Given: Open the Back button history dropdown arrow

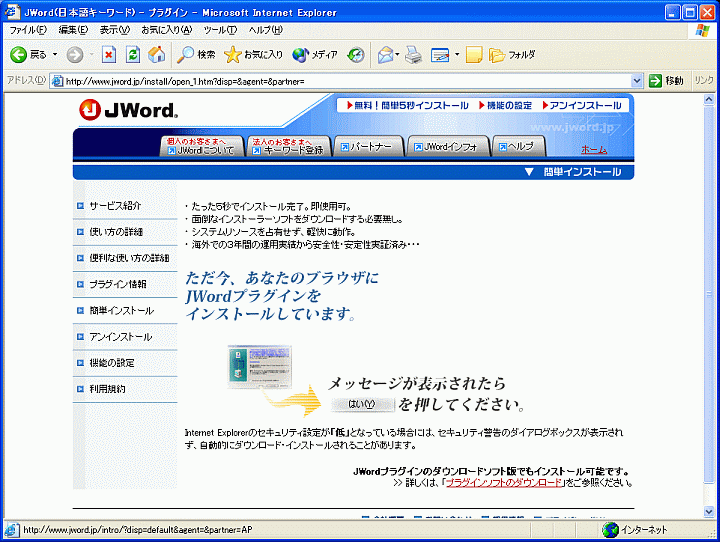Looking at the screenshot, I should click(x=56, y=55).
